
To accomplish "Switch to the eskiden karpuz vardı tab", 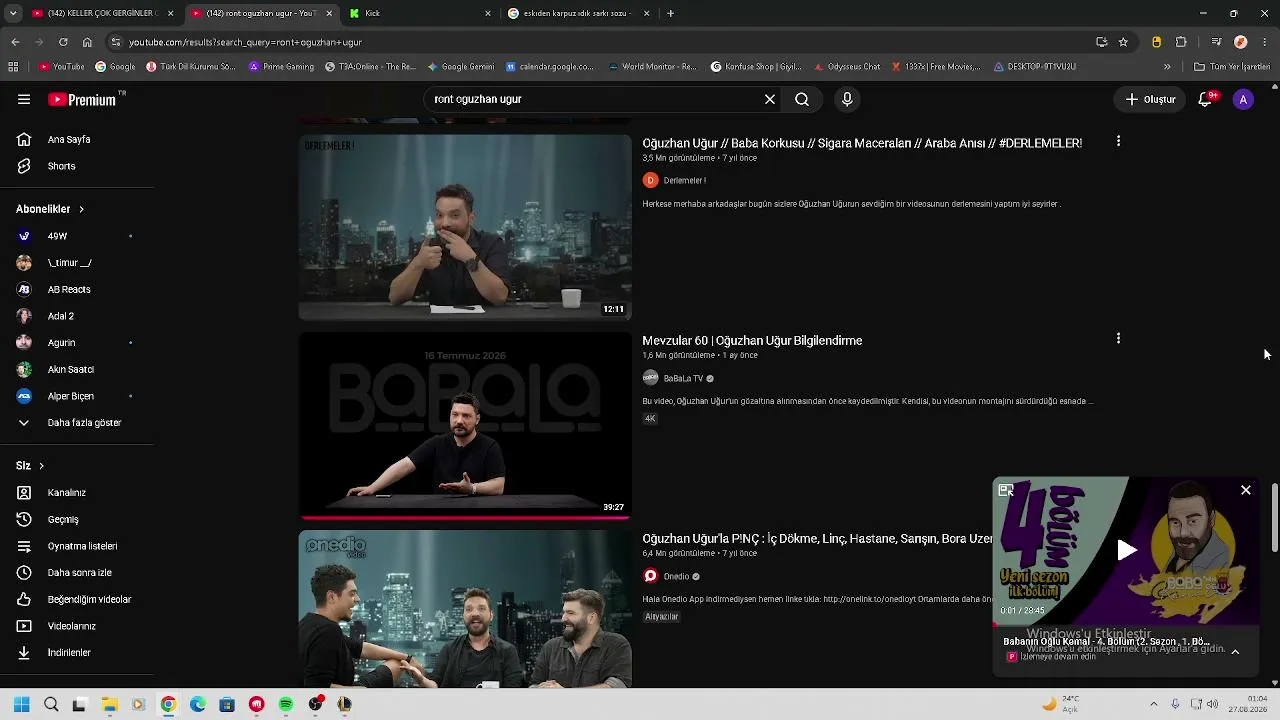I will 578,13.
